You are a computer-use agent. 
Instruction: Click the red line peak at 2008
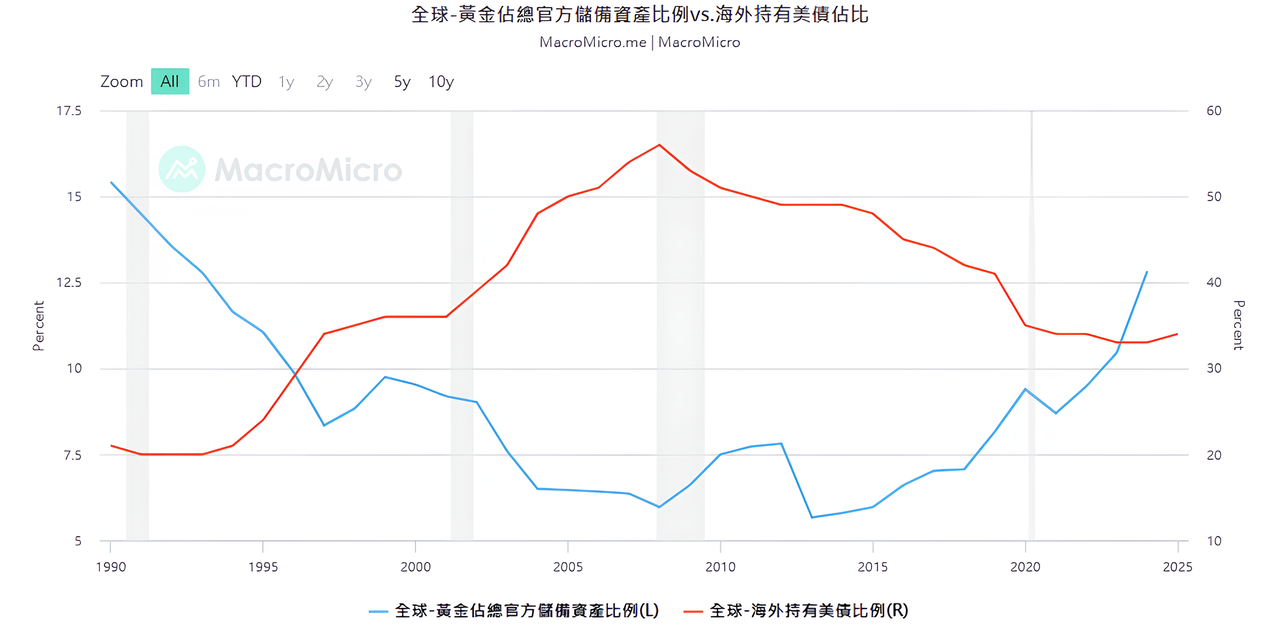pos(659,145)
